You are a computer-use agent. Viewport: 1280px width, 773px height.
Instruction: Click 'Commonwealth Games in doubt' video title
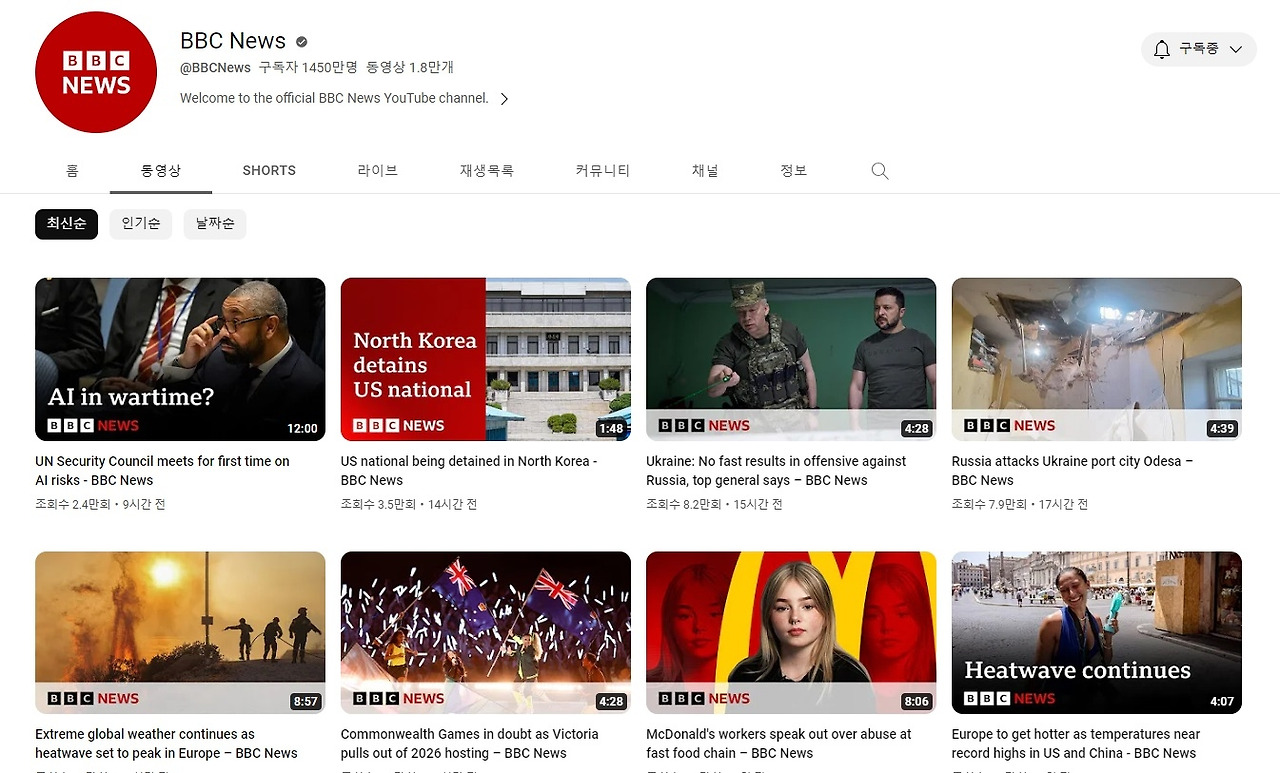tap(470, 744)
